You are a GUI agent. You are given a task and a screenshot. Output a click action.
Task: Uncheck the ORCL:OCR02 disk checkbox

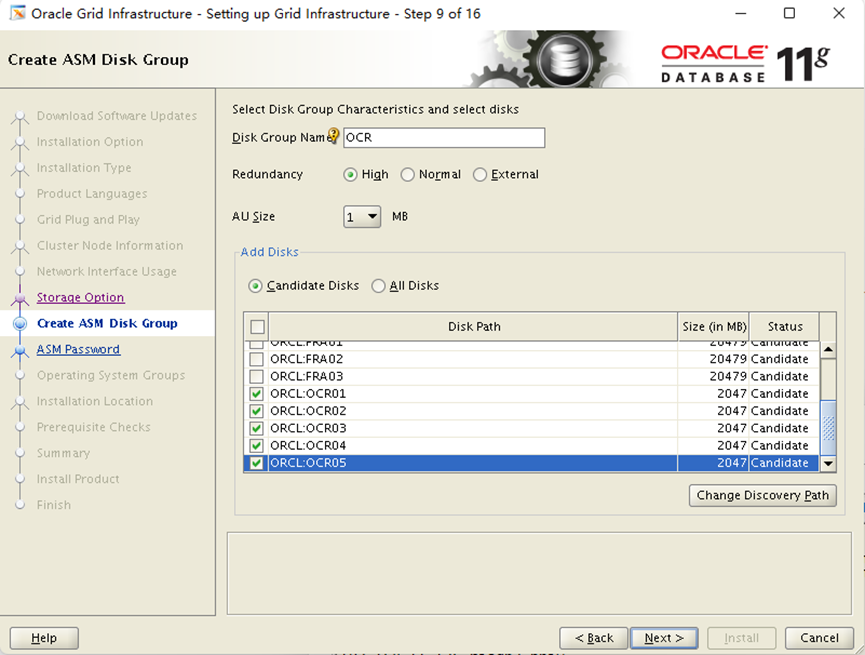click(257, 411)
